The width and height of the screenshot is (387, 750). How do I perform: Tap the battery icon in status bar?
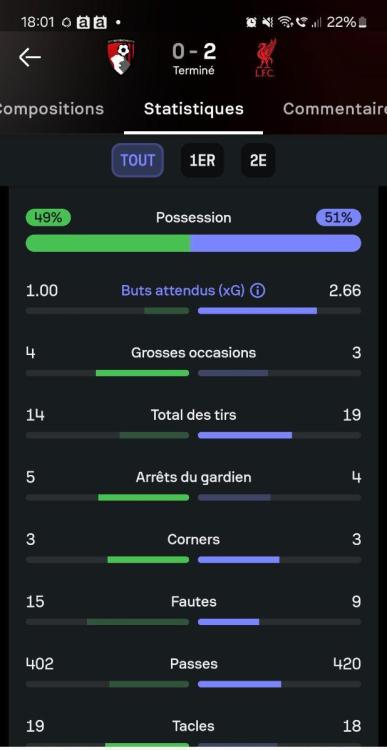pyautogui.click(x=363, y=22)
